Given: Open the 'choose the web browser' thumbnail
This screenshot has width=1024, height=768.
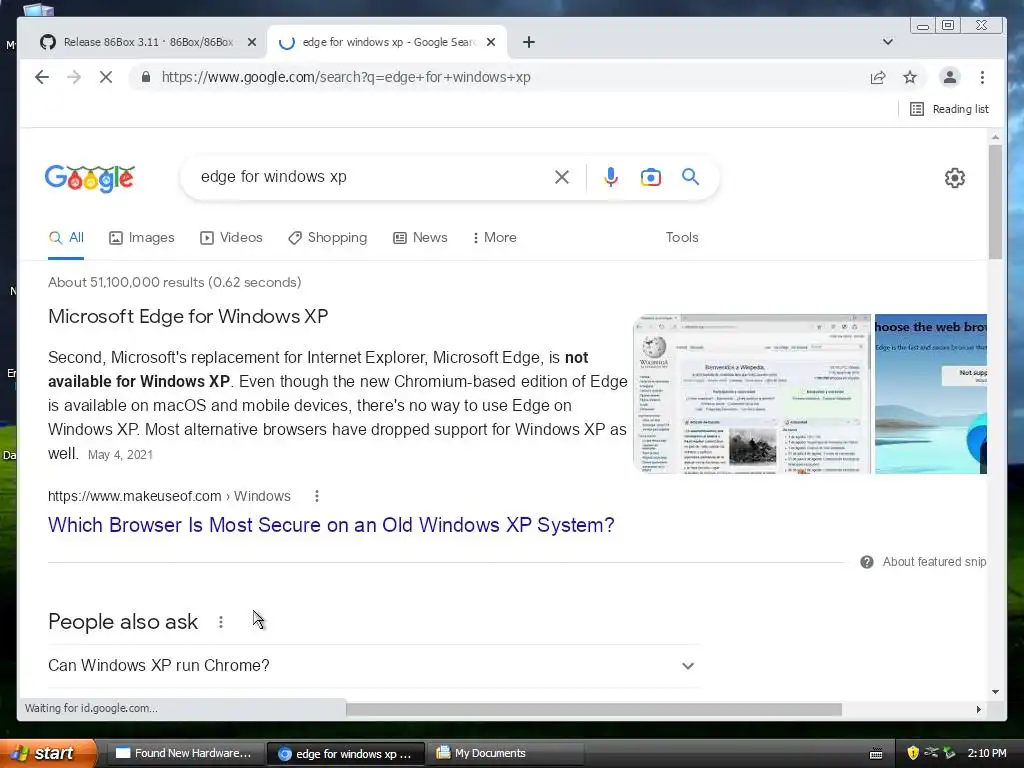Looking at the screenshot, I should [x=931, y=394].
